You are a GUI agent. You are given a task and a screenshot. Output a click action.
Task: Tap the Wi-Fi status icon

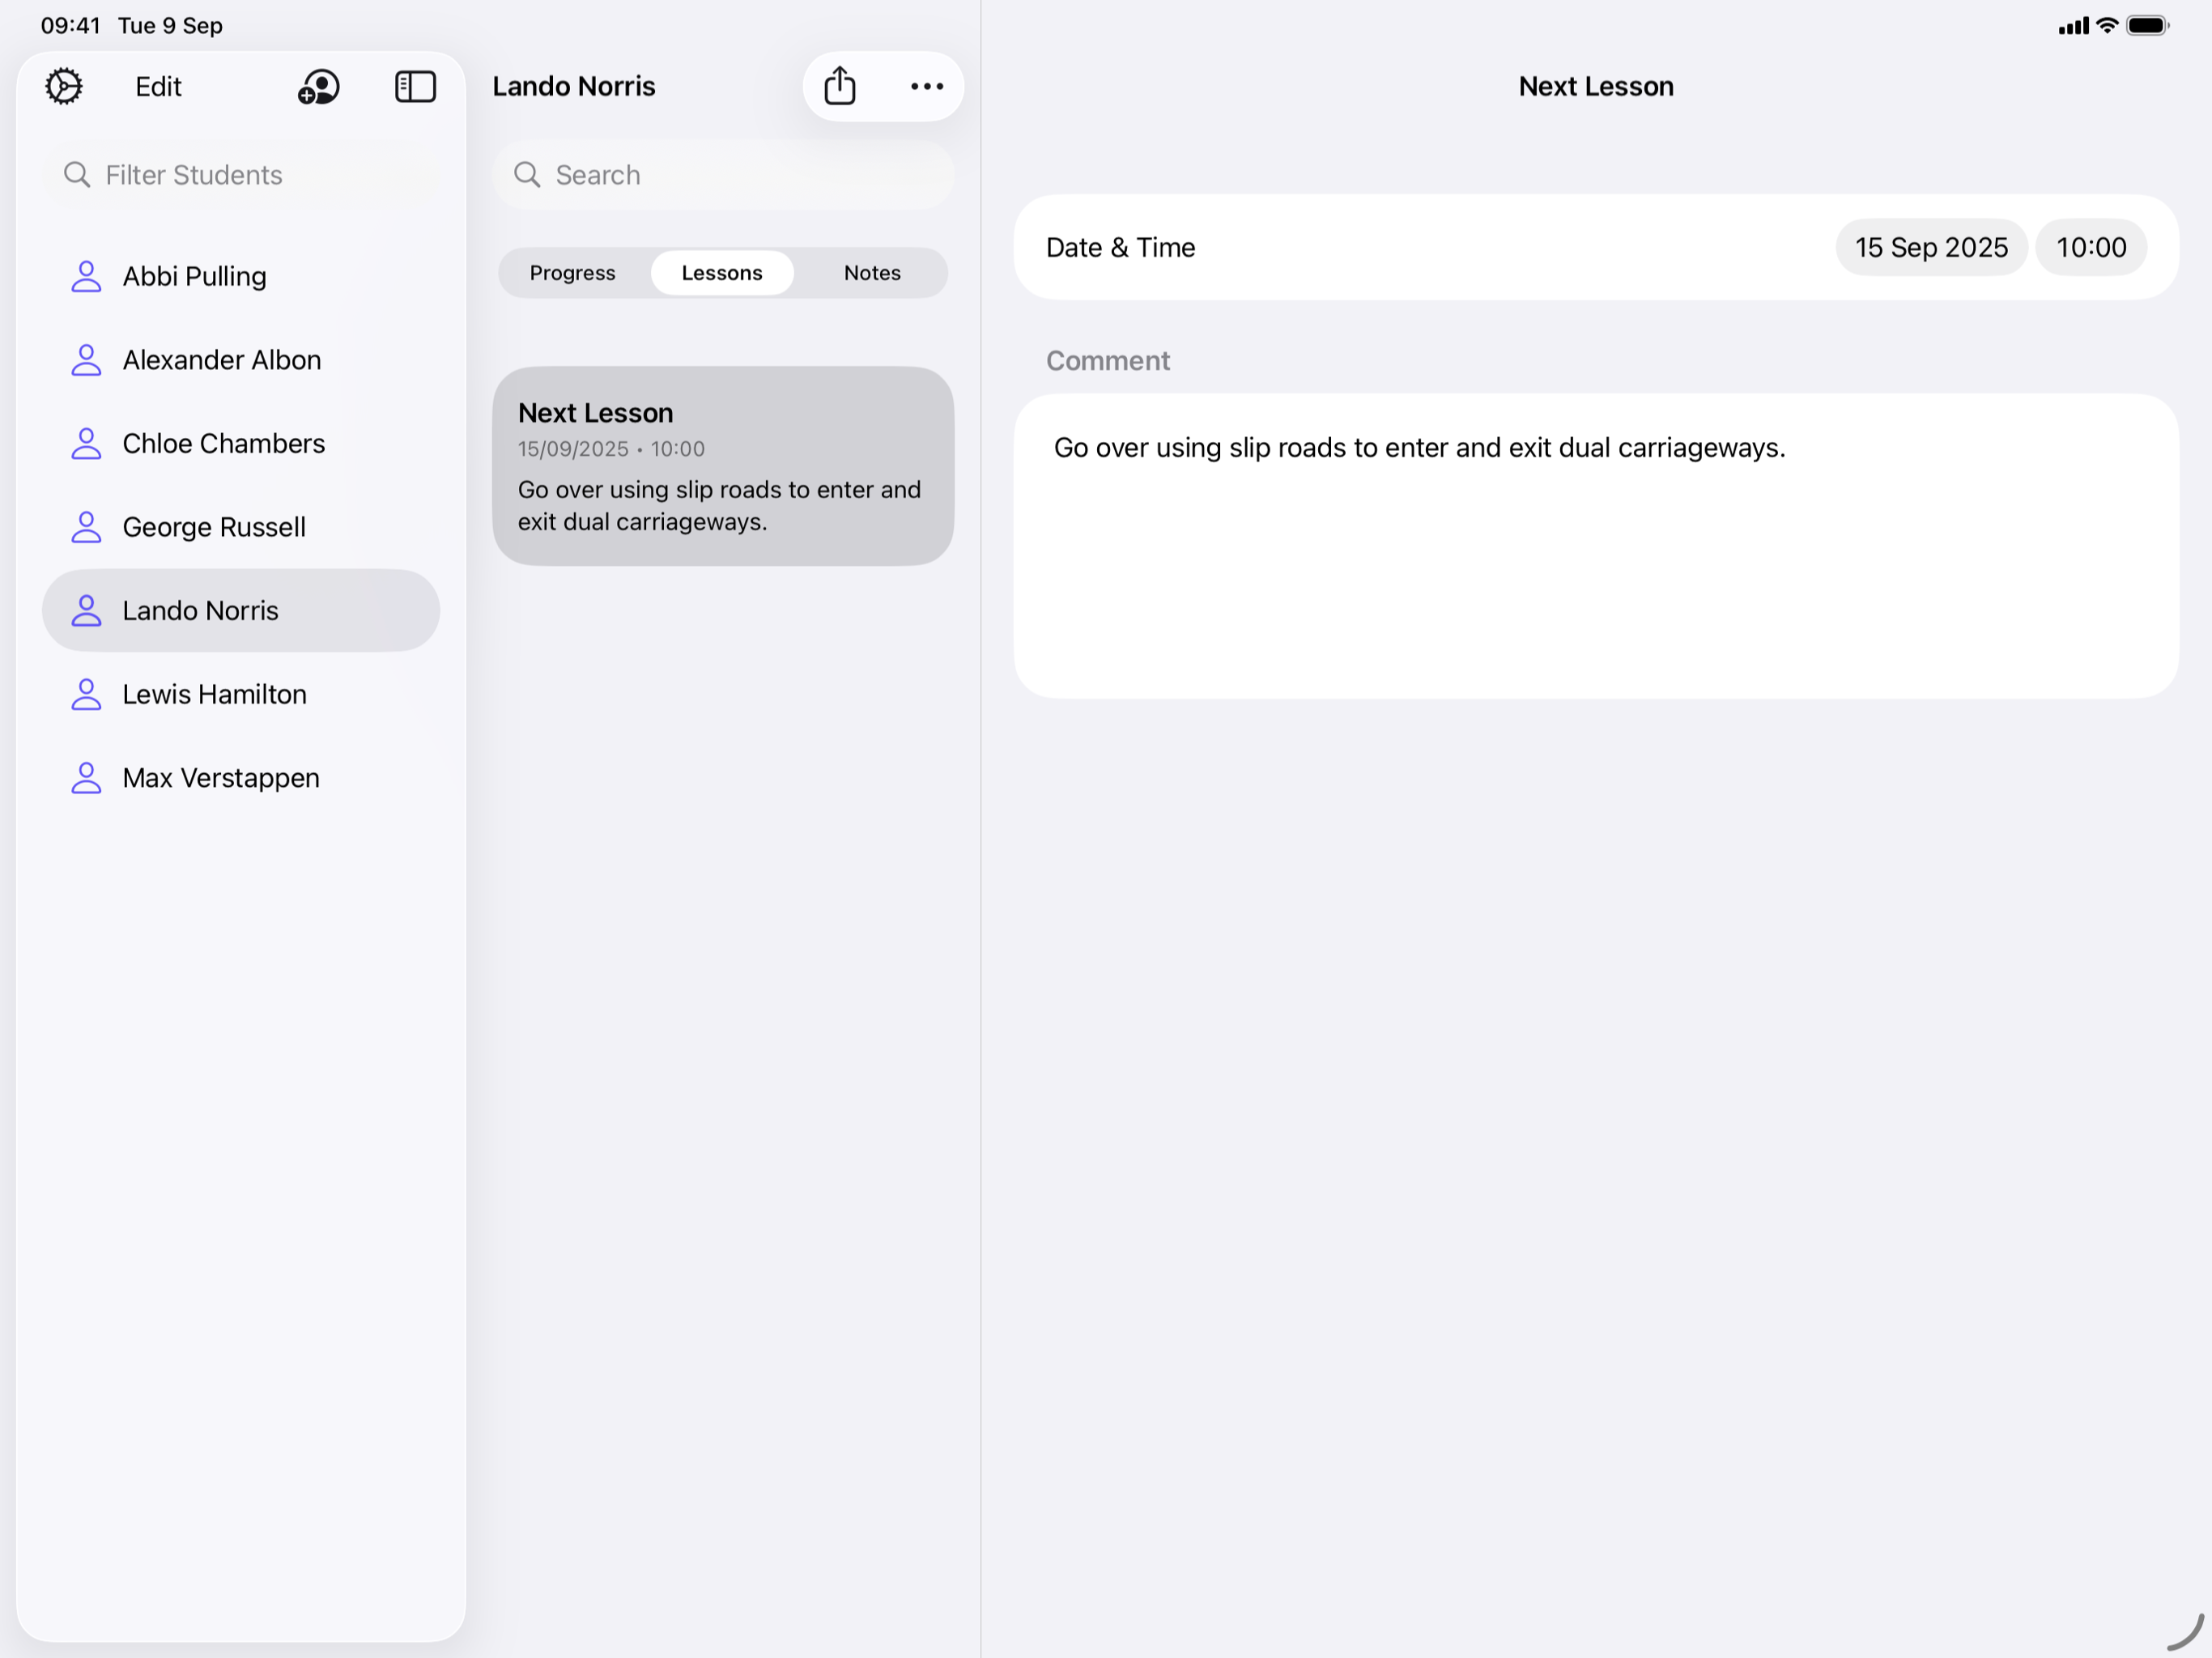pyautogui.click(x=2107, y=26)
